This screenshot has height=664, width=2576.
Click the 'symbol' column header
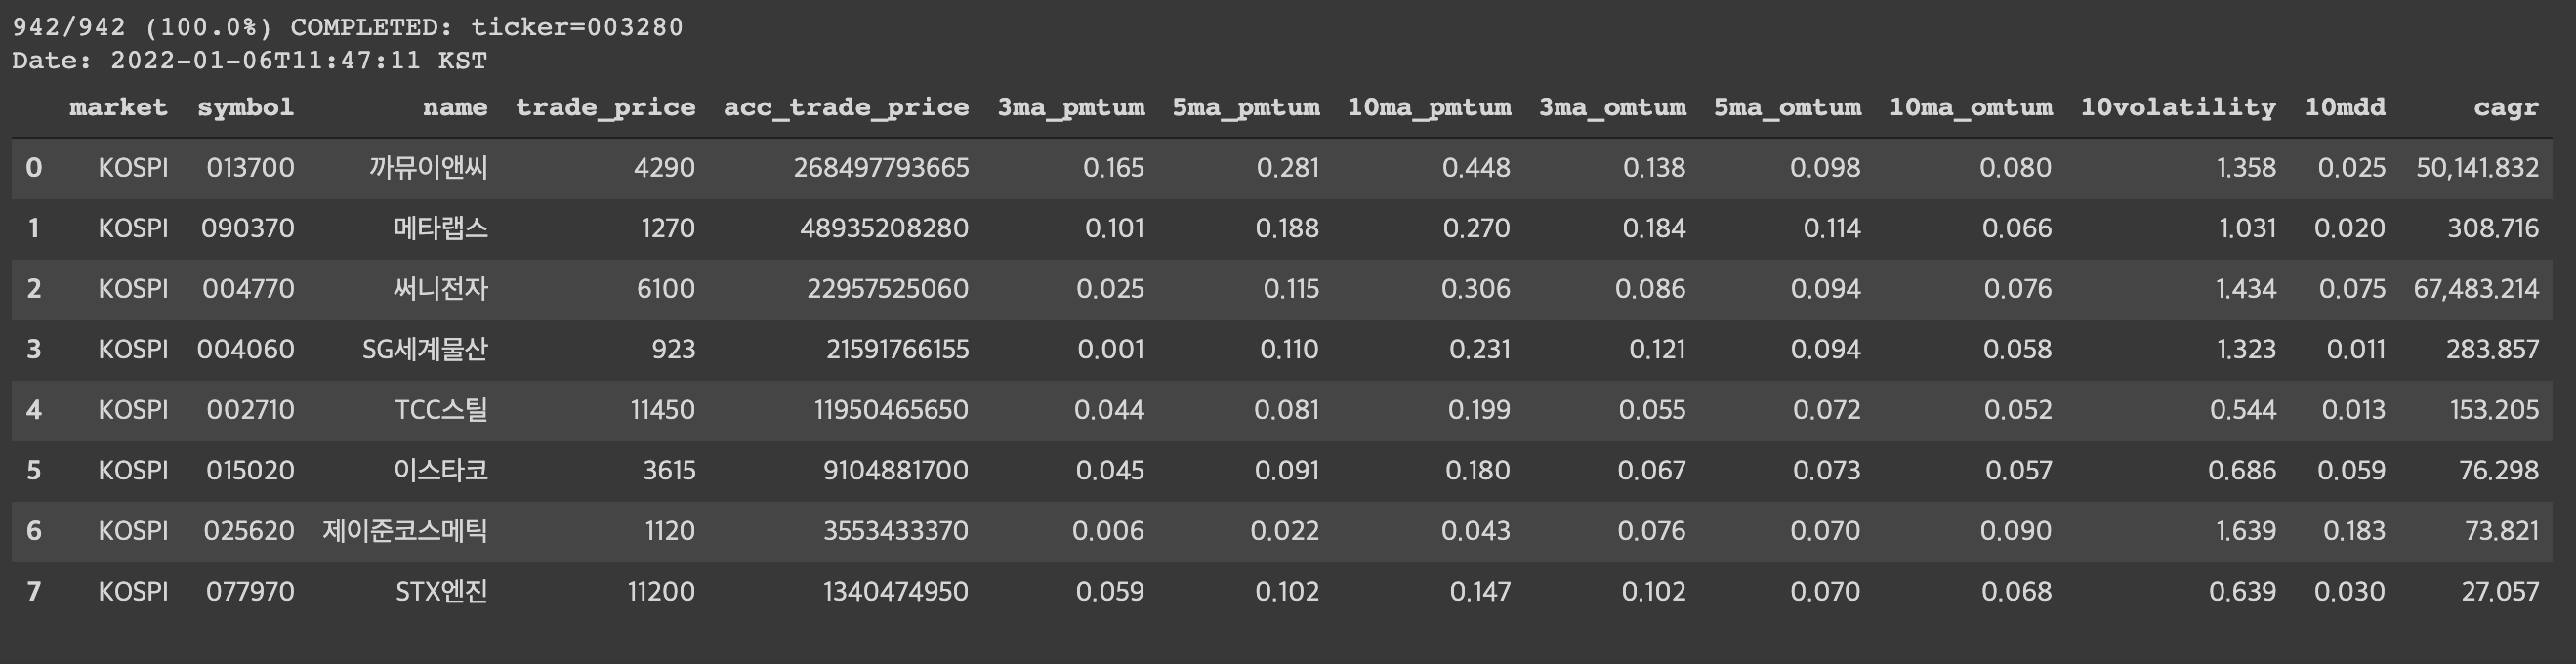245,107
